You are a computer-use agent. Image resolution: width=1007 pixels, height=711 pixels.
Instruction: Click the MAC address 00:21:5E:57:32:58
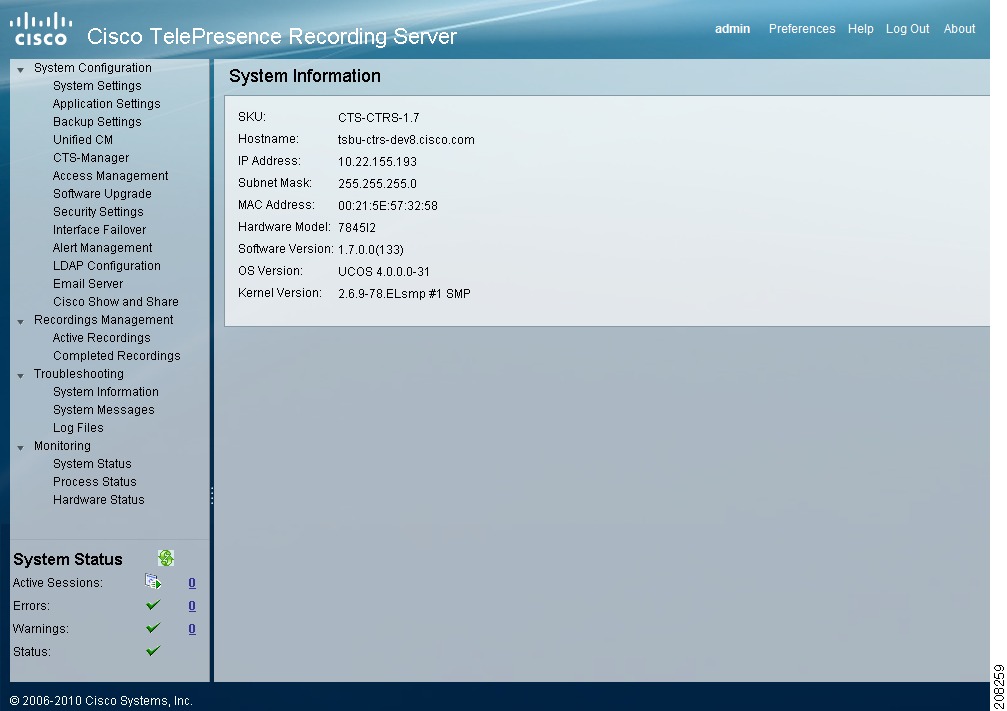point(388,206)
